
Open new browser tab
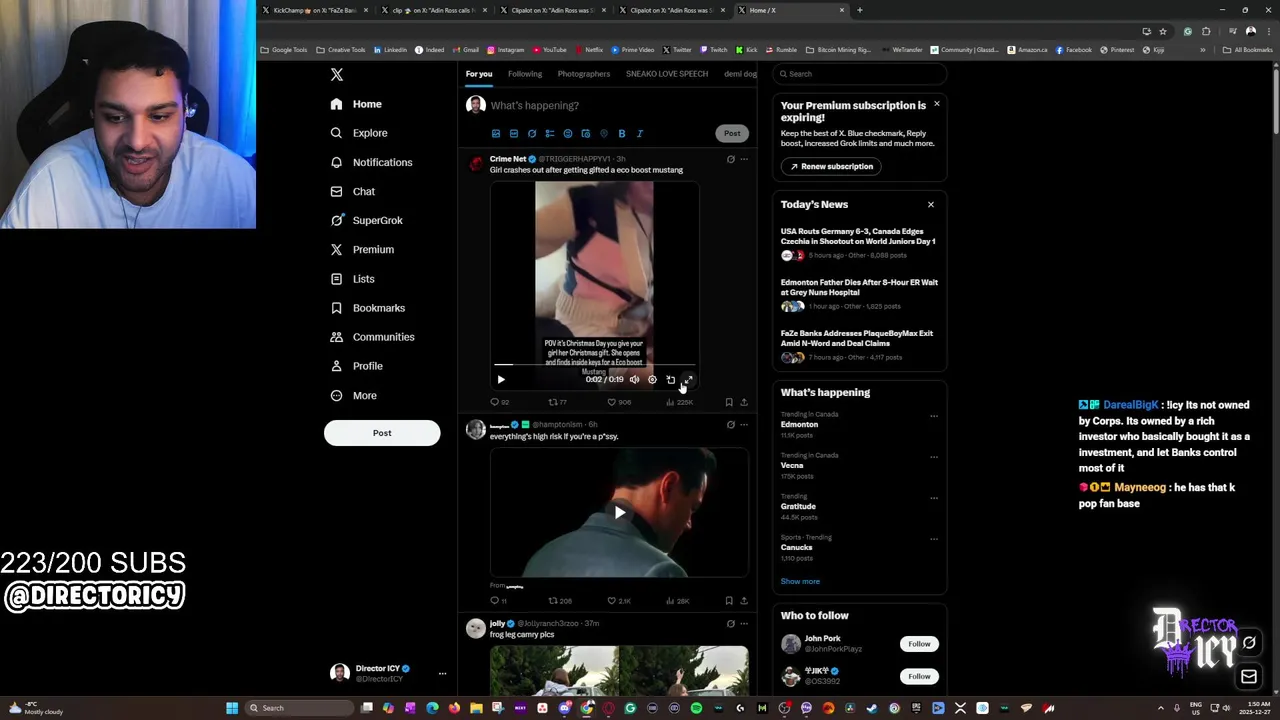pyautogui.click(x=860, y=10)
